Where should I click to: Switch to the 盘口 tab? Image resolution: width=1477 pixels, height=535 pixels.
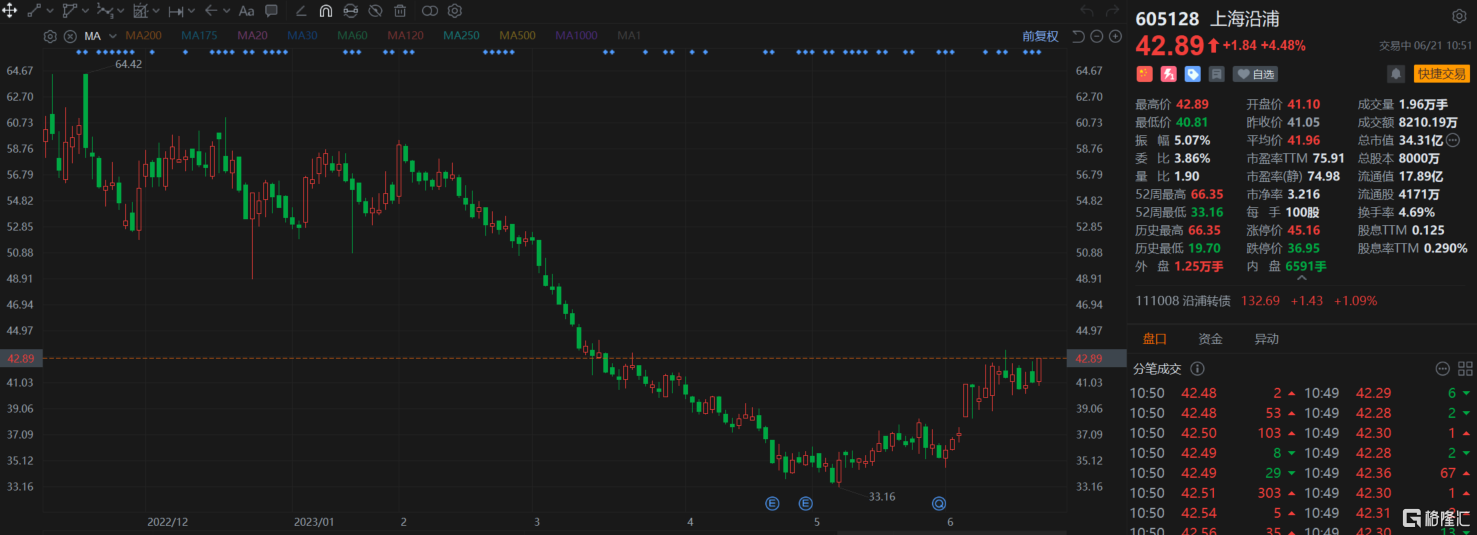click(1154, 339)
